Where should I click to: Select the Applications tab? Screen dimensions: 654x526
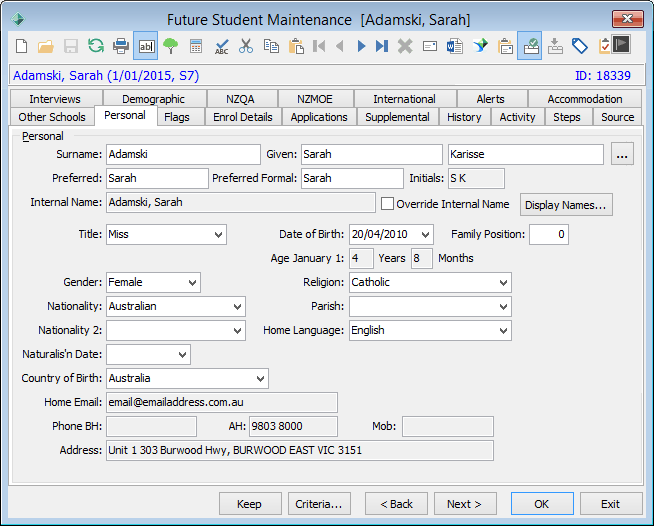(x=319, y=117)
